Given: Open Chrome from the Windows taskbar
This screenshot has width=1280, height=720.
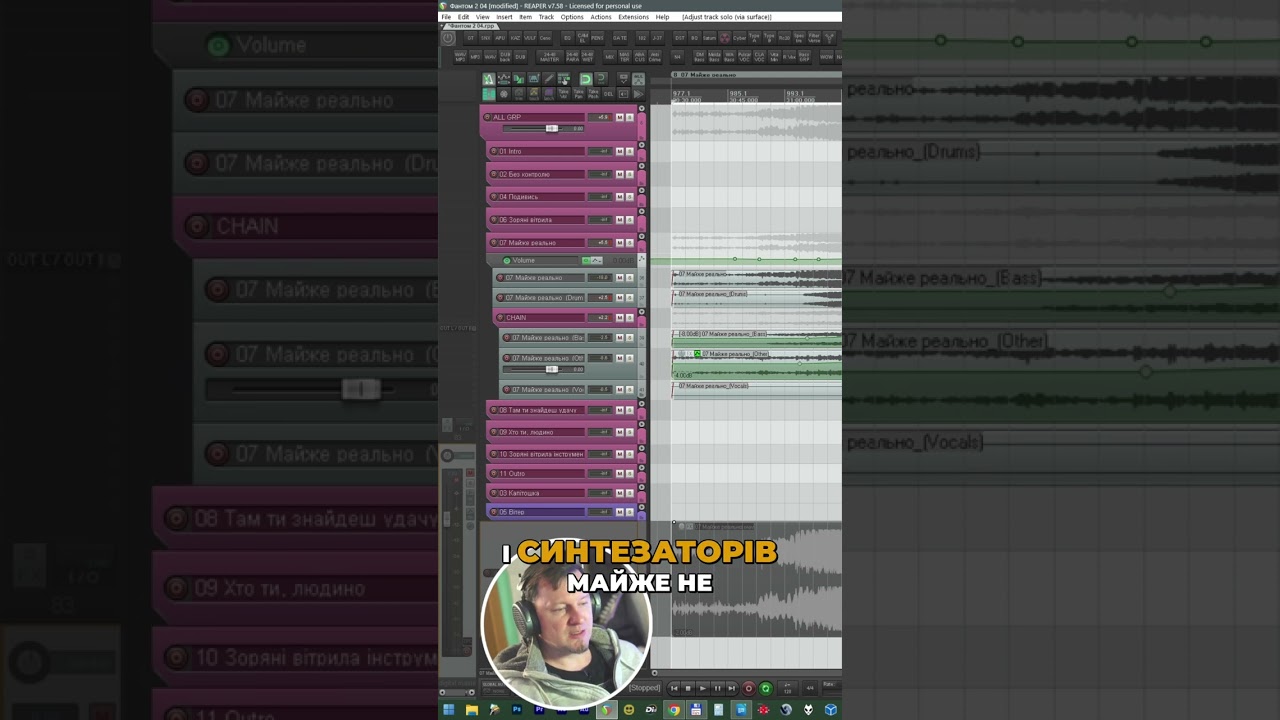Looking at the screenshot, I should (674, 710).
